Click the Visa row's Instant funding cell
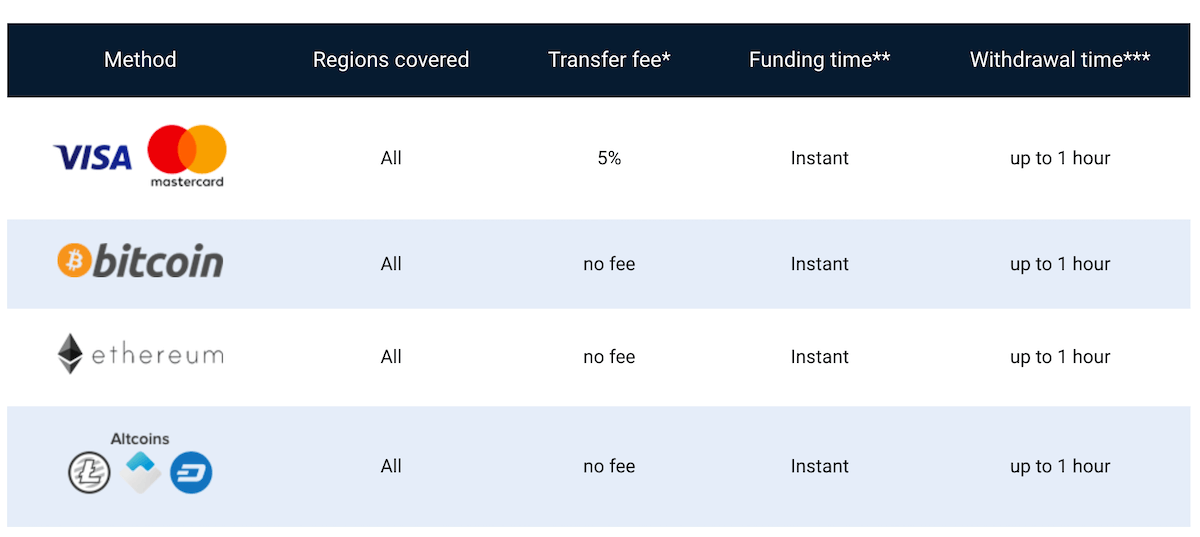This screenshot has width=1200, height=537. pyautogui.click(x=820, y=158)
